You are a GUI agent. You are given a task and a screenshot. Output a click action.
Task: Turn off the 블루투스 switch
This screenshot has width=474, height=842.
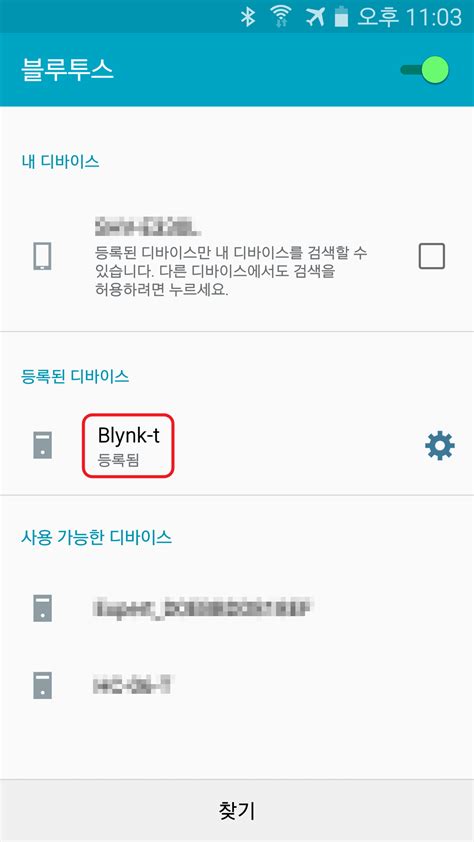point(425,70)
